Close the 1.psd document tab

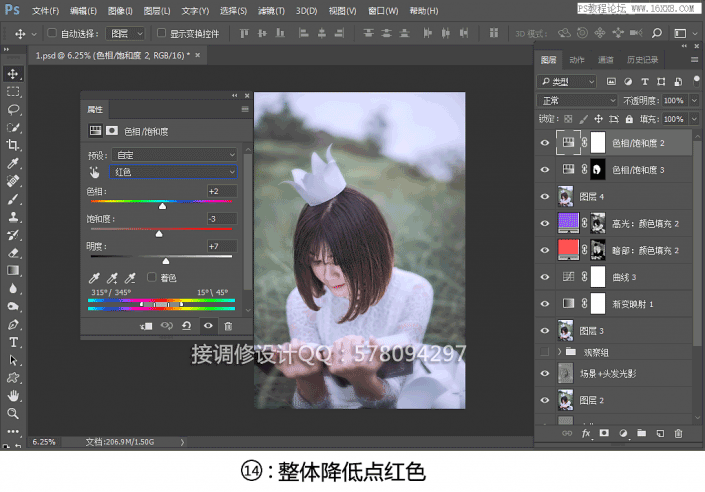click(197, 55)
